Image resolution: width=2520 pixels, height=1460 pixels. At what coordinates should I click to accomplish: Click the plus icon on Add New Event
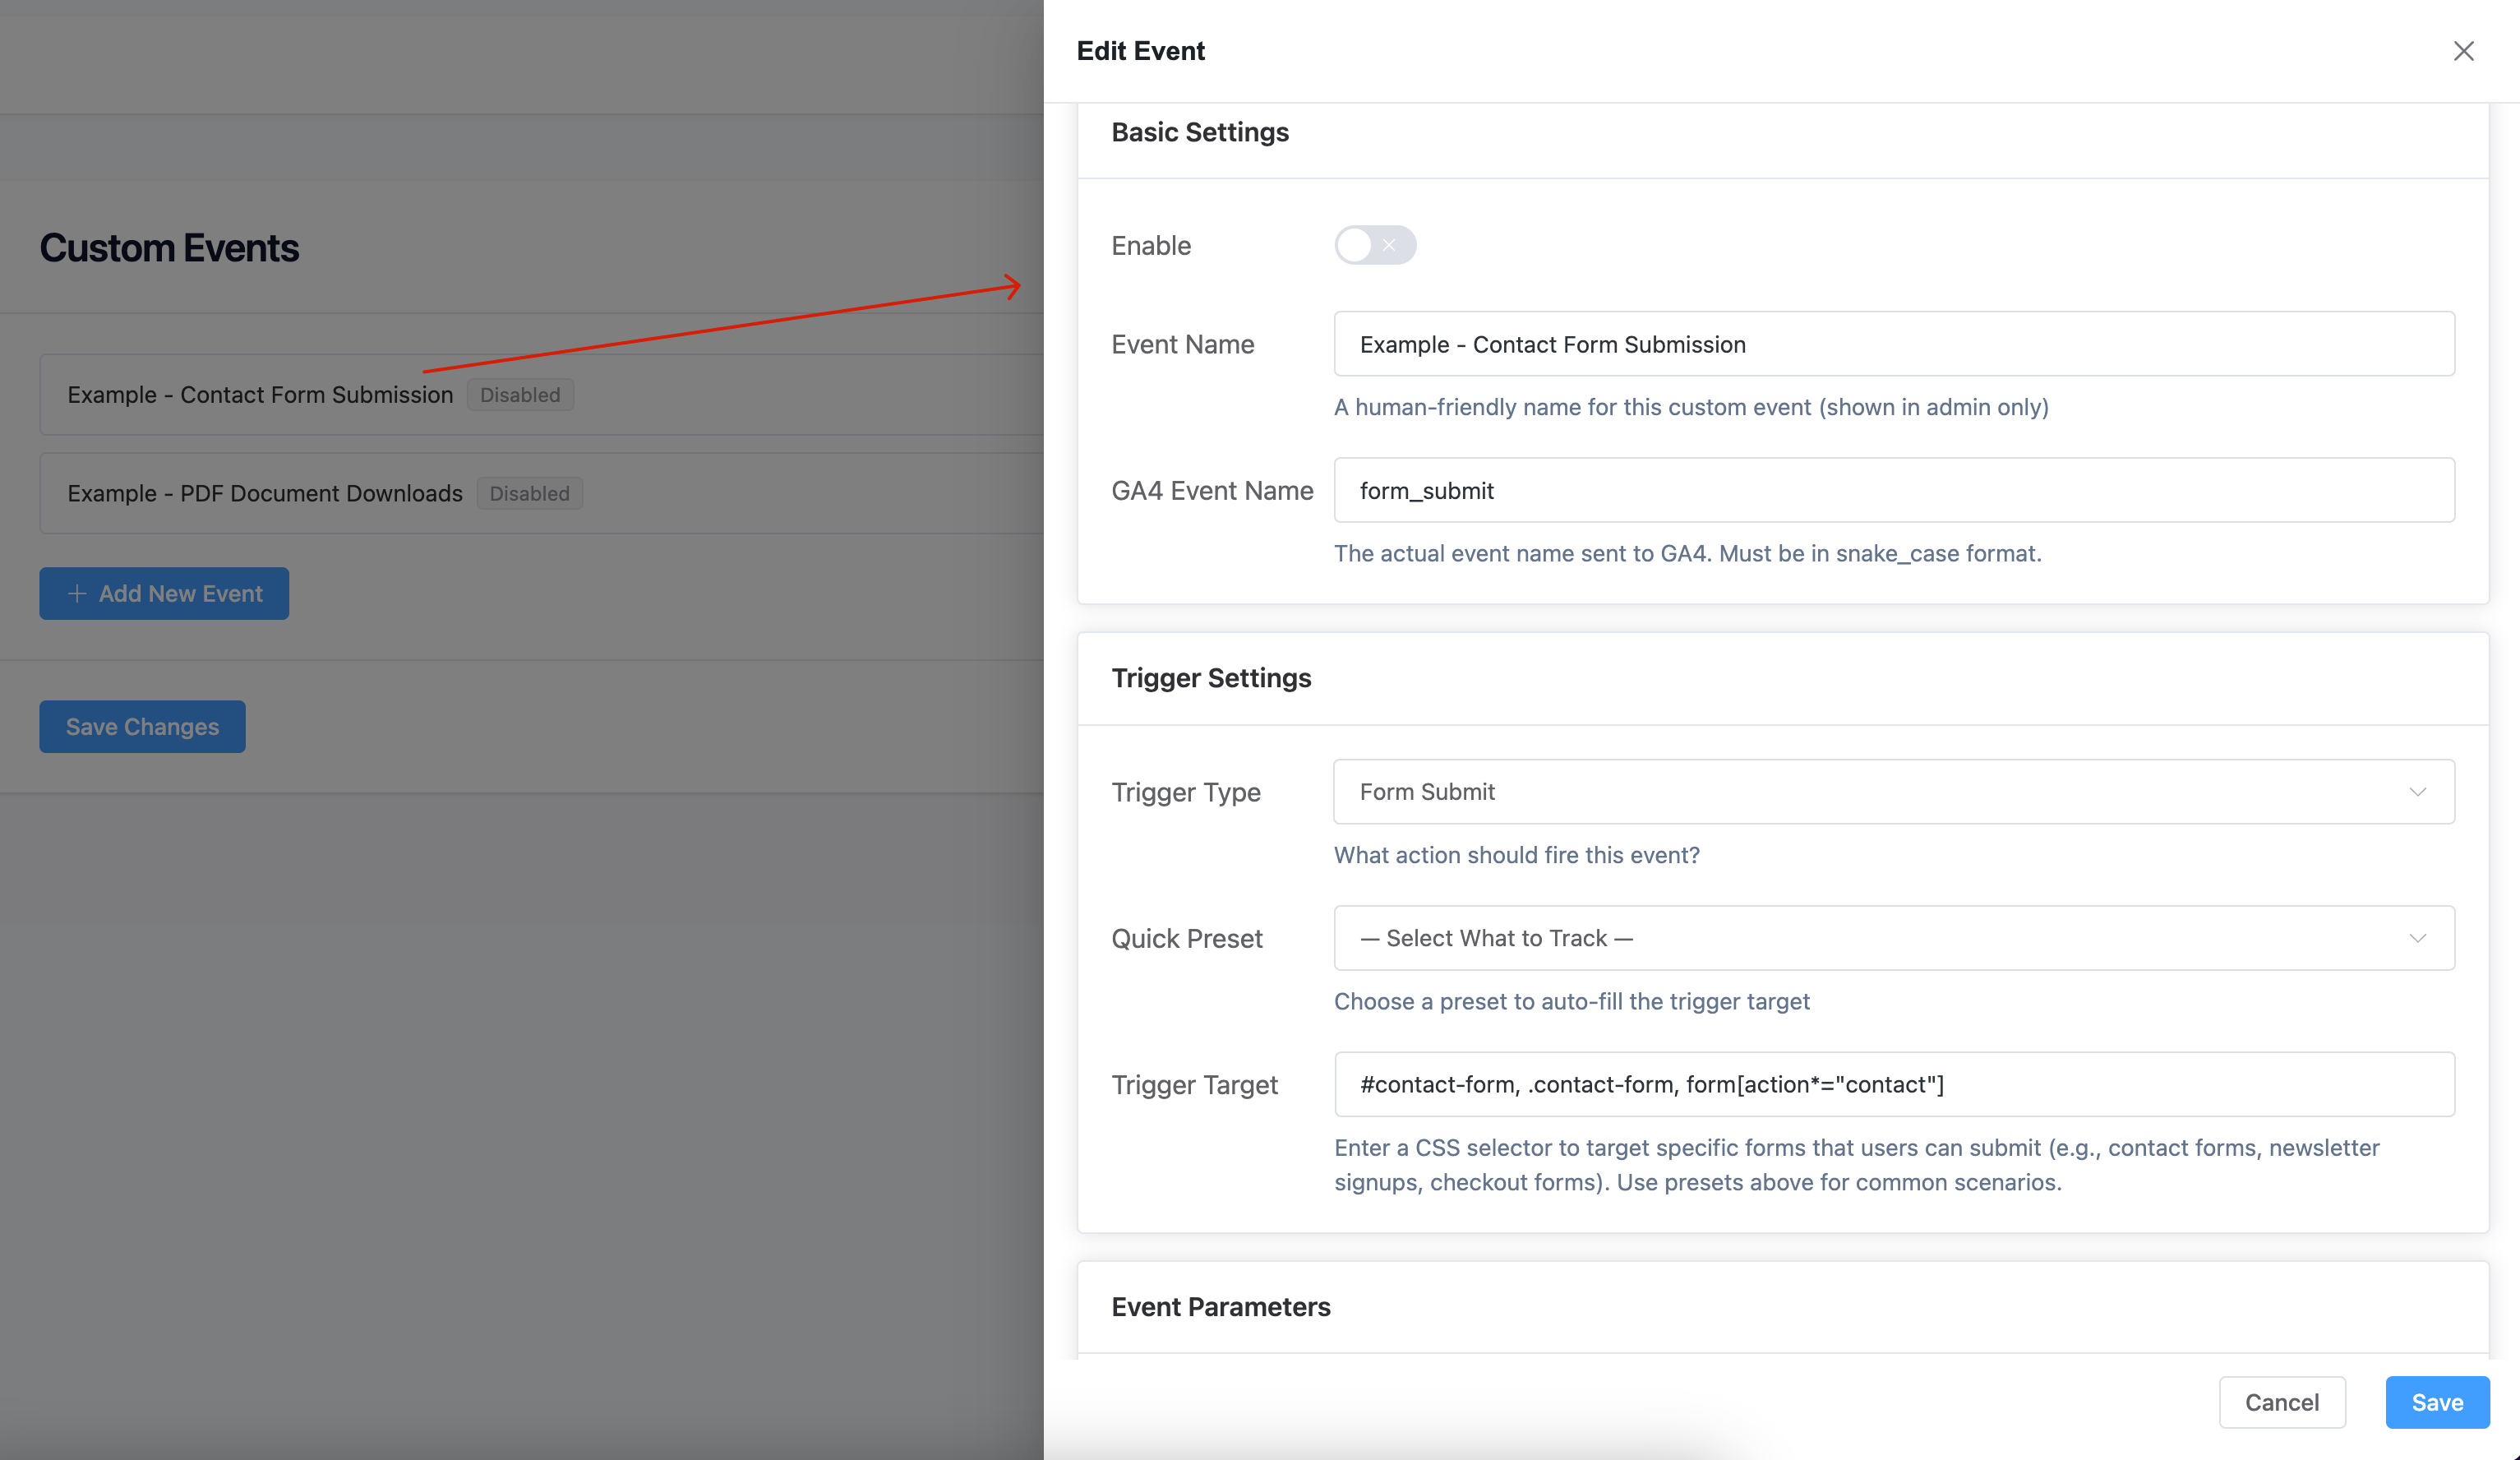77,593
